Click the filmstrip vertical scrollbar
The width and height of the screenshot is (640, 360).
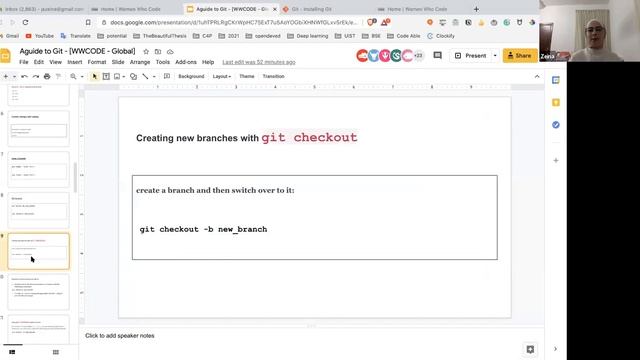point(75,178)
